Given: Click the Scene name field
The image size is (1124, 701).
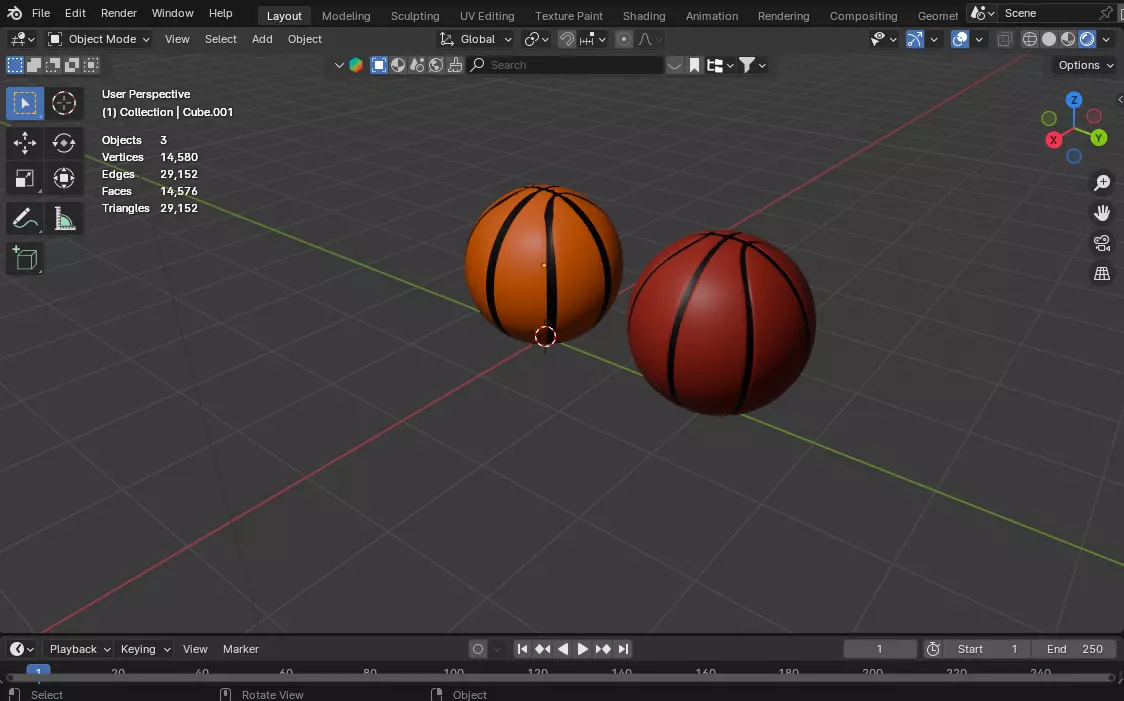Looking at the screenshot, I should point(1049,13).
